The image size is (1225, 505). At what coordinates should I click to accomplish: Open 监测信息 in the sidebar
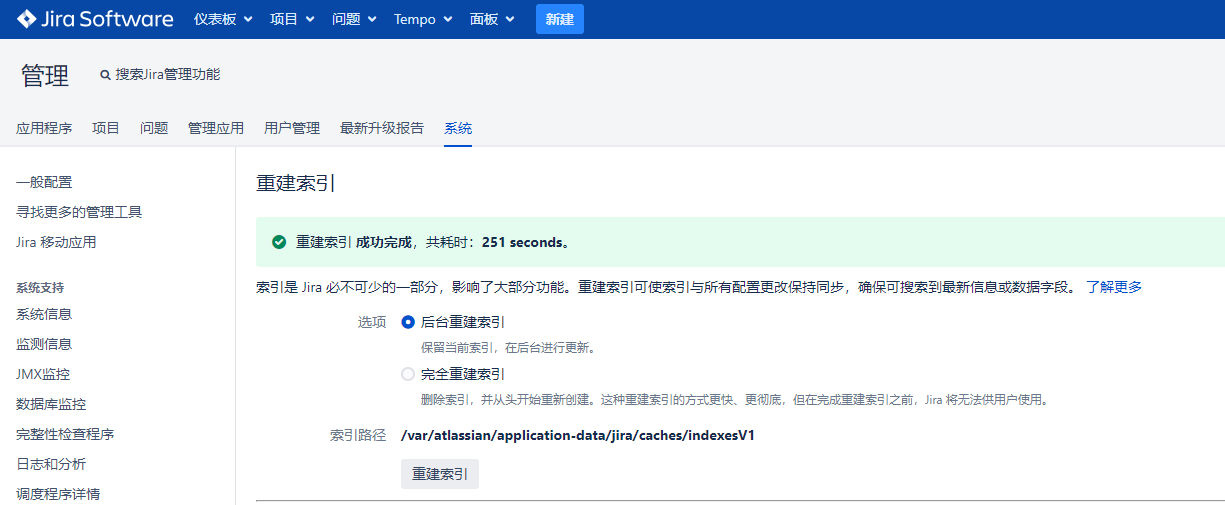[44, 344]
